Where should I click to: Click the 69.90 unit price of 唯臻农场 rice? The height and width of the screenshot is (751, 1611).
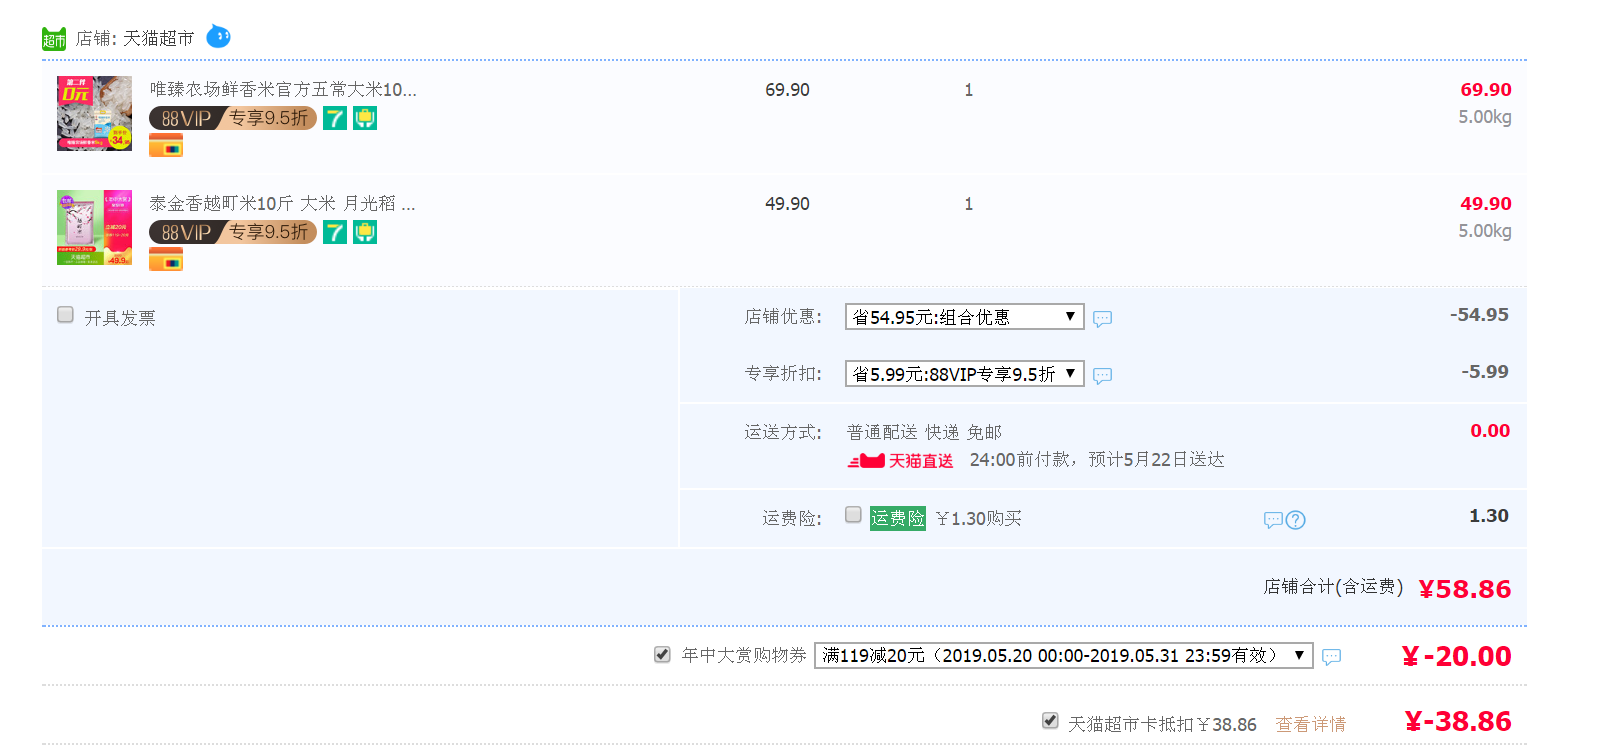(787, 90)
